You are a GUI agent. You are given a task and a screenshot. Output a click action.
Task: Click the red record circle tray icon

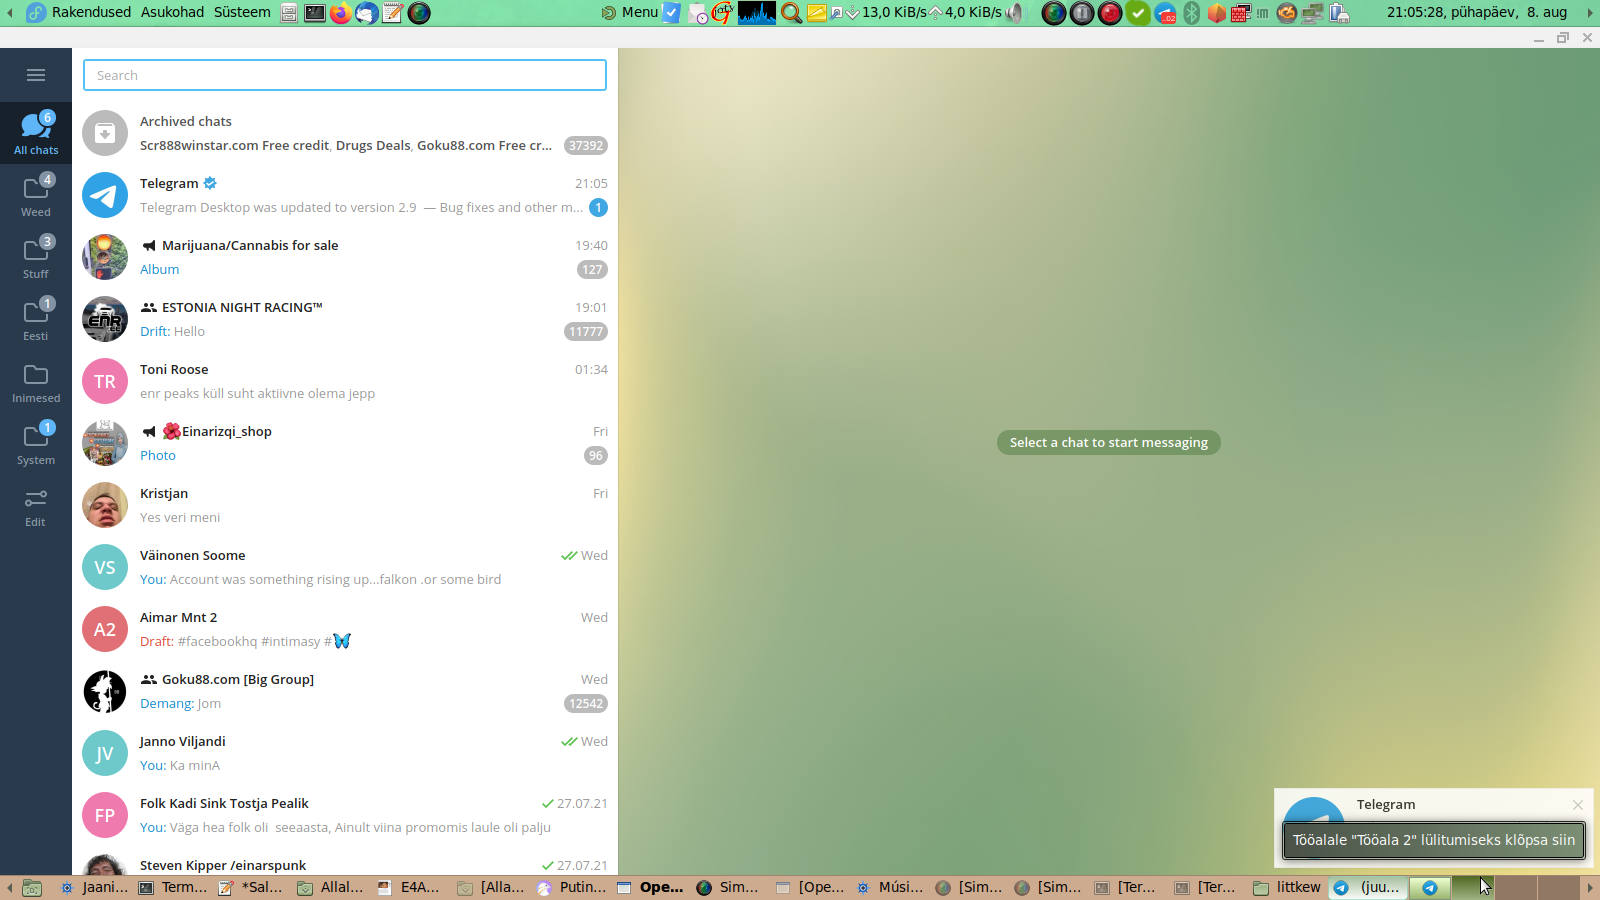click(x=1110, y=13)
